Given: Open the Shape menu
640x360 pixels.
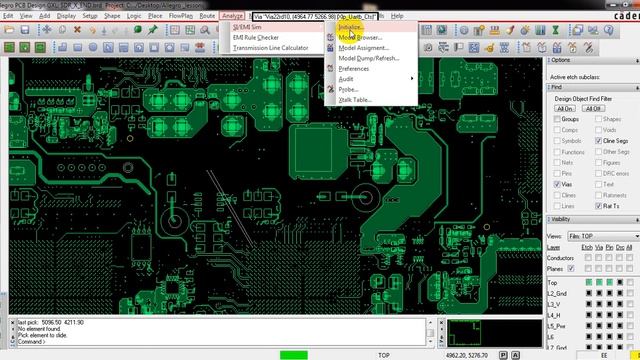Looking at the screenshot, I should (112, 16).
